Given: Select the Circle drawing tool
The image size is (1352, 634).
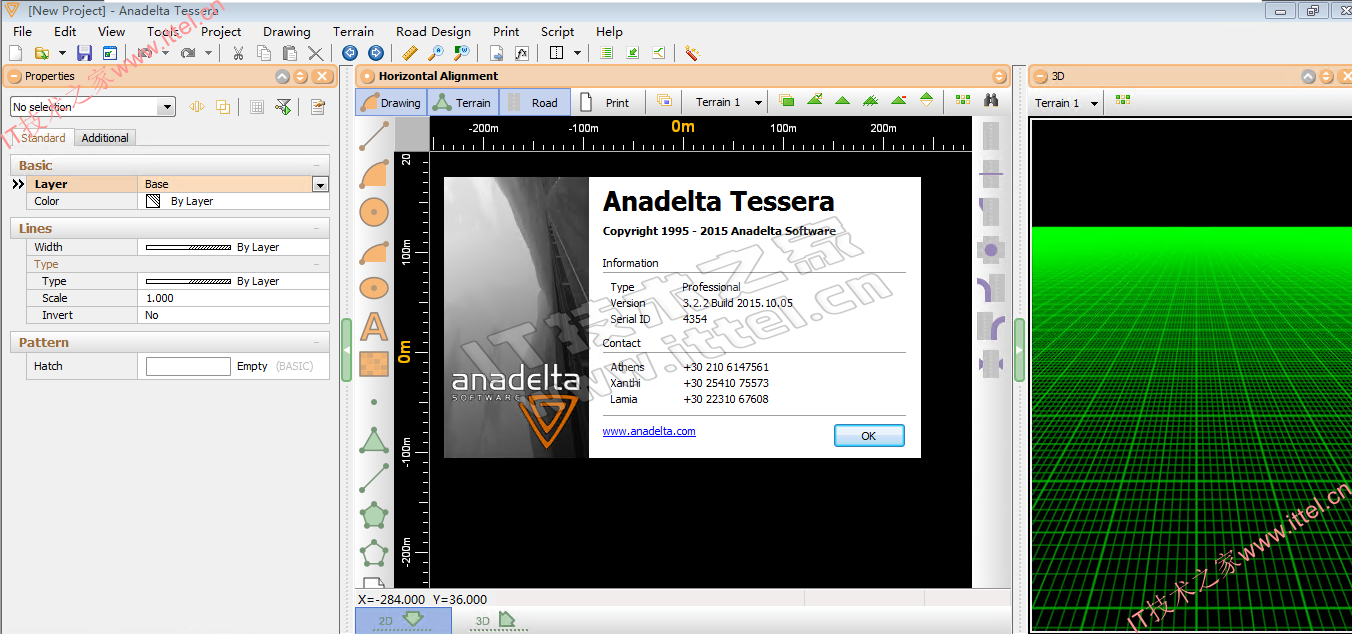Looking at the screenshot, I should click(374, 212).
